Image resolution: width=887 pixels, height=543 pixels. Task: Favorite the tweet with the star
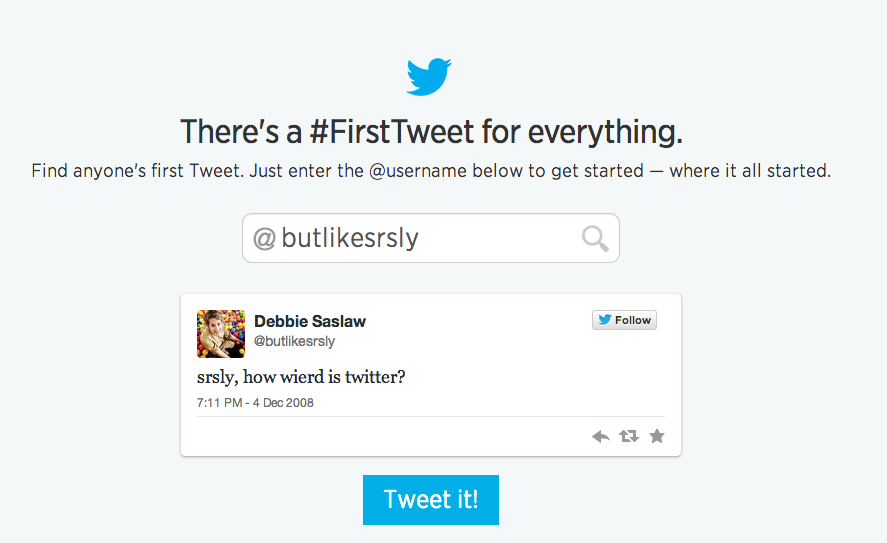[657, 436]
